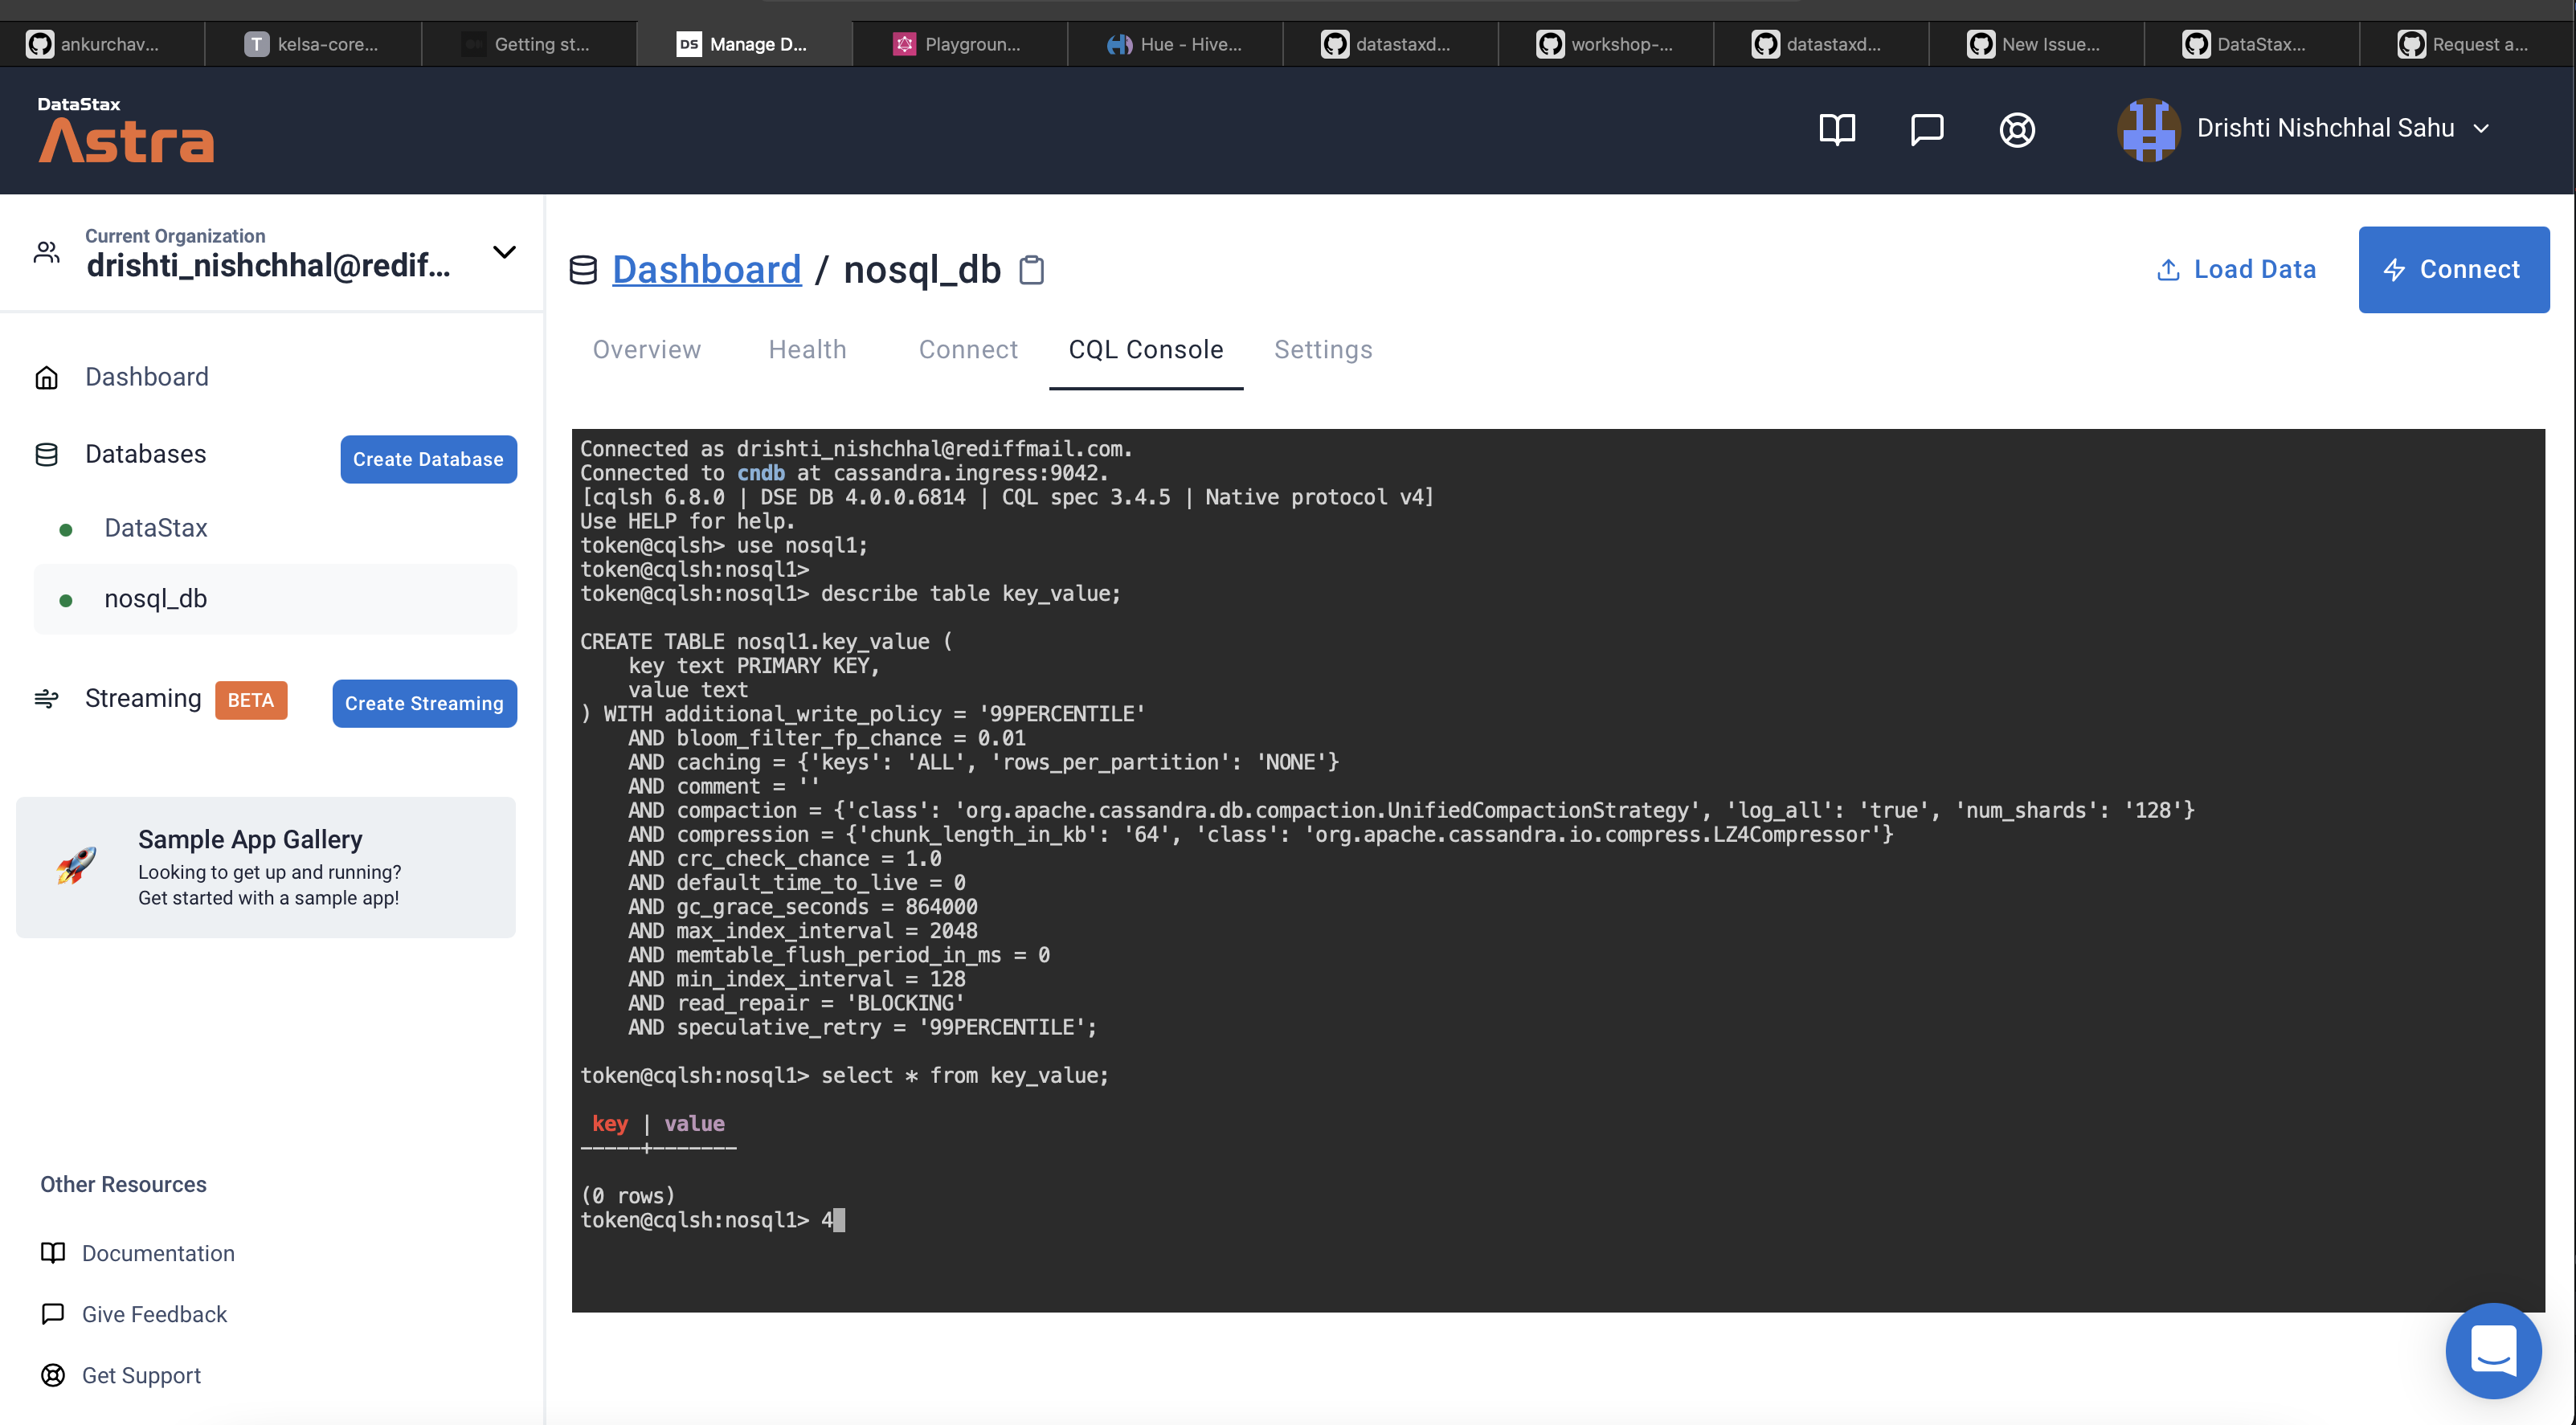This screenshot has width=2576, height=1425.
Task: Expand the Current Organization dropdown
Action: [x=505, y=252]
